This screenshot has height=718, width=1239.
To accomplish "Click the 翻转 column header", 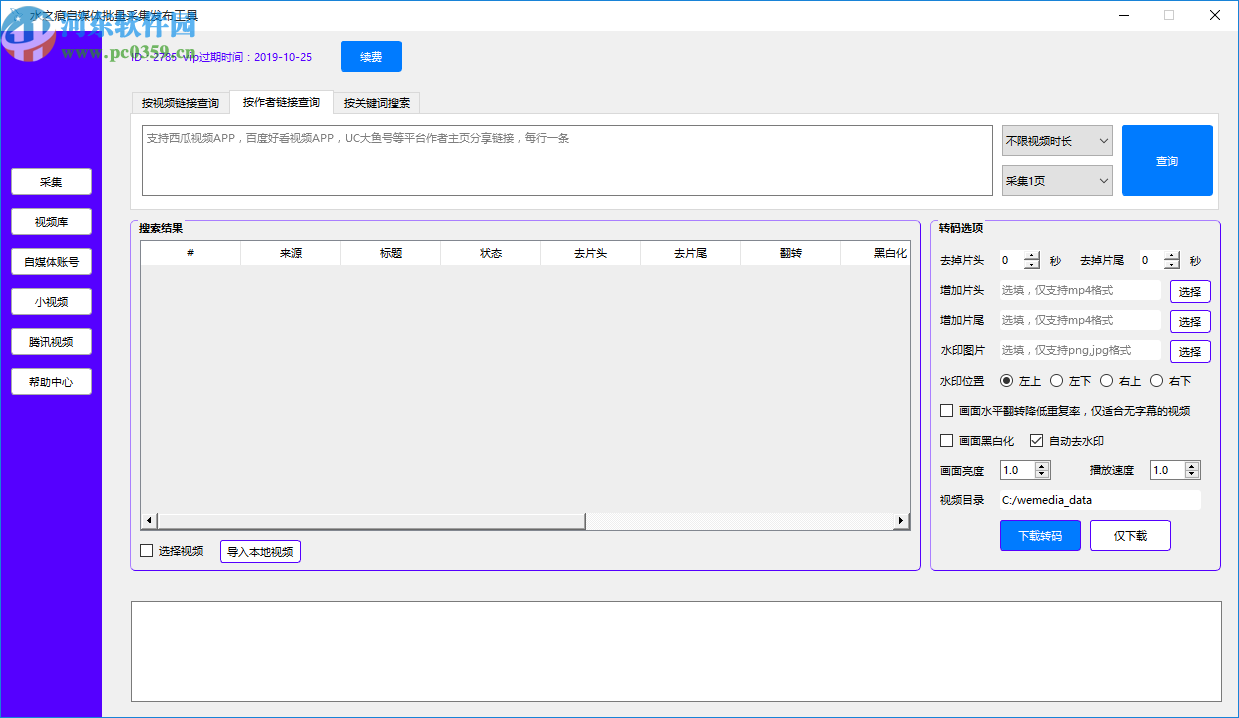I will (791, 254).
